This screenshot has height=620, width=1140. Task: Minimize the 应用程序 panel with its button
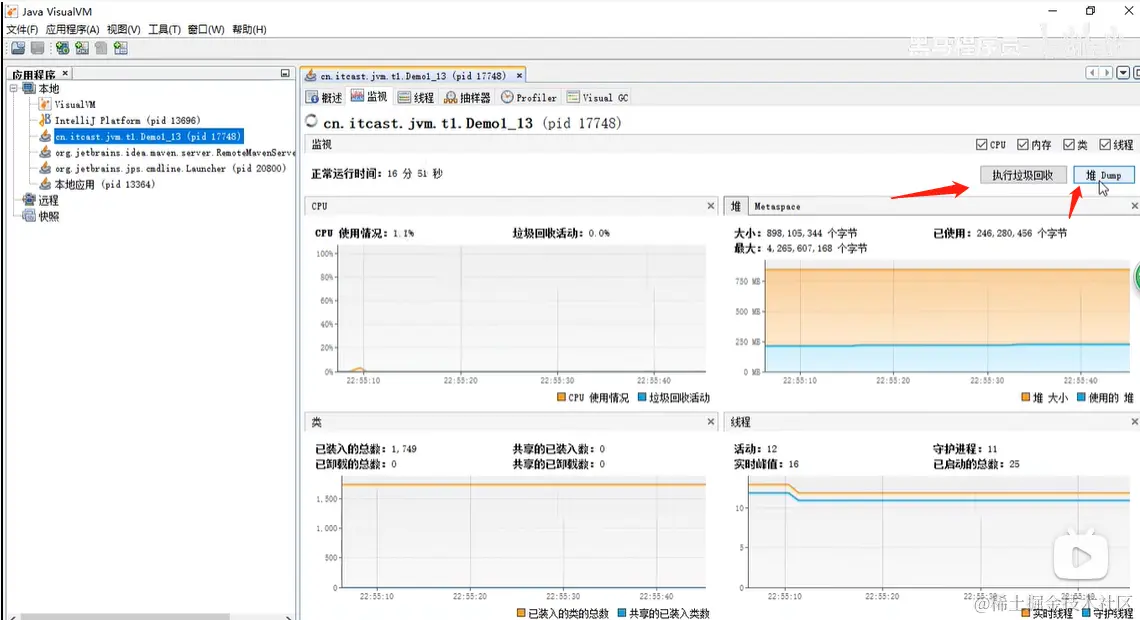285,73
